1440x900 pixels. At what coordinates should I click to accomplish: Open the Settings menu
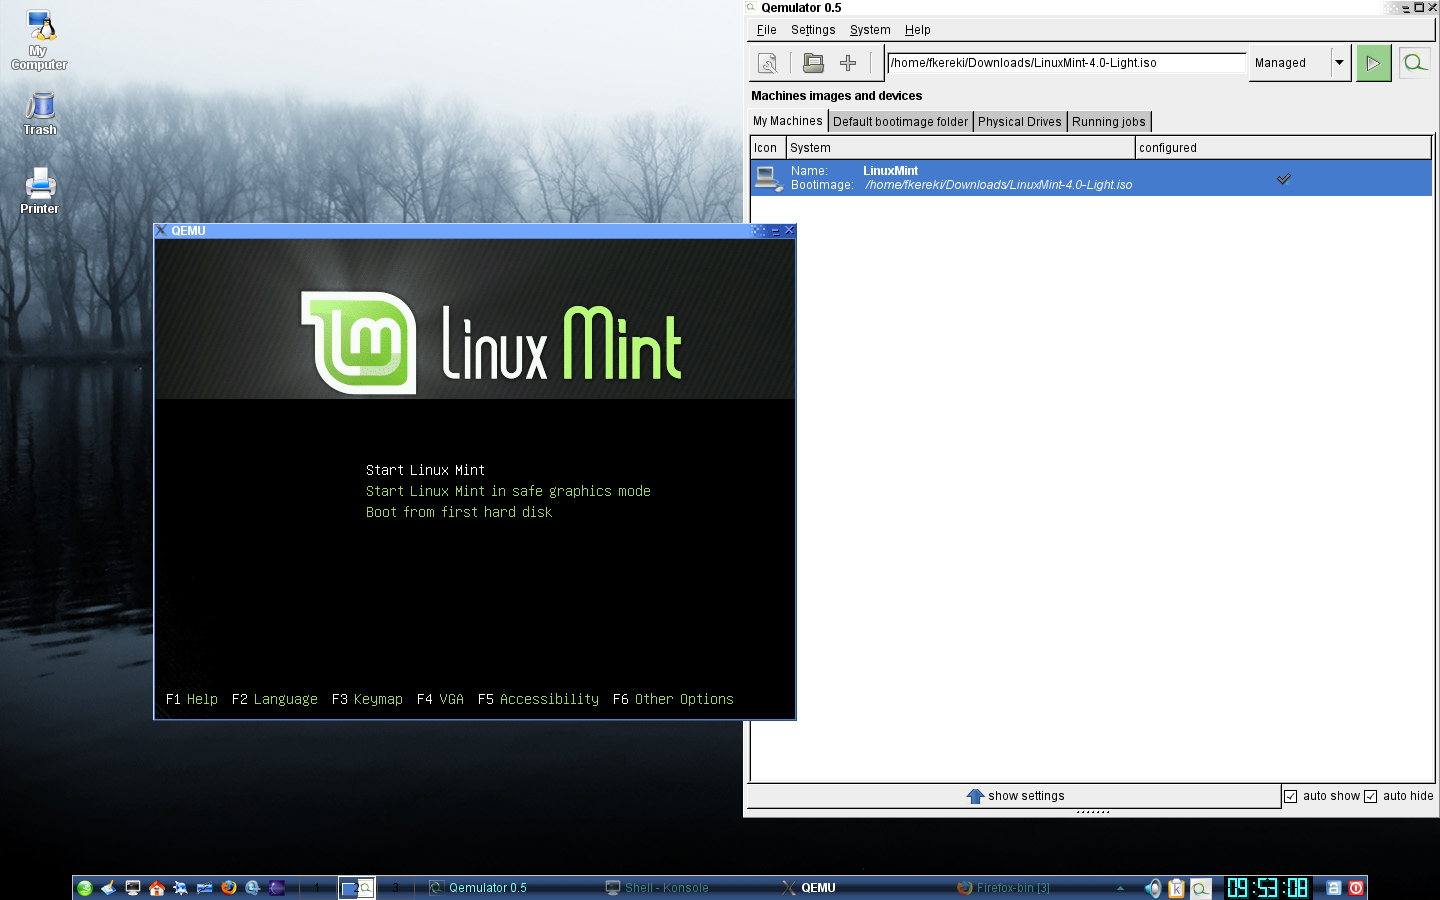813,30
